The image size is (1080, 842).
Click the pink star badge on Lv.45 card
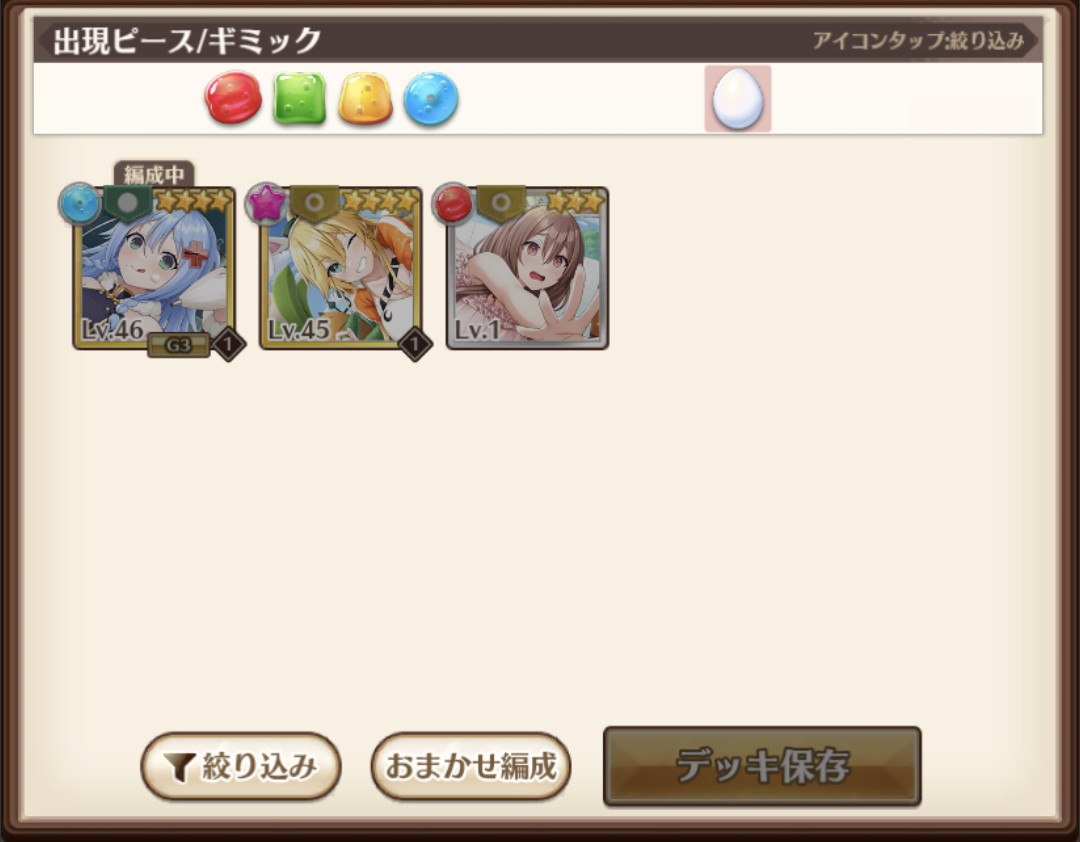click(267, 203)
